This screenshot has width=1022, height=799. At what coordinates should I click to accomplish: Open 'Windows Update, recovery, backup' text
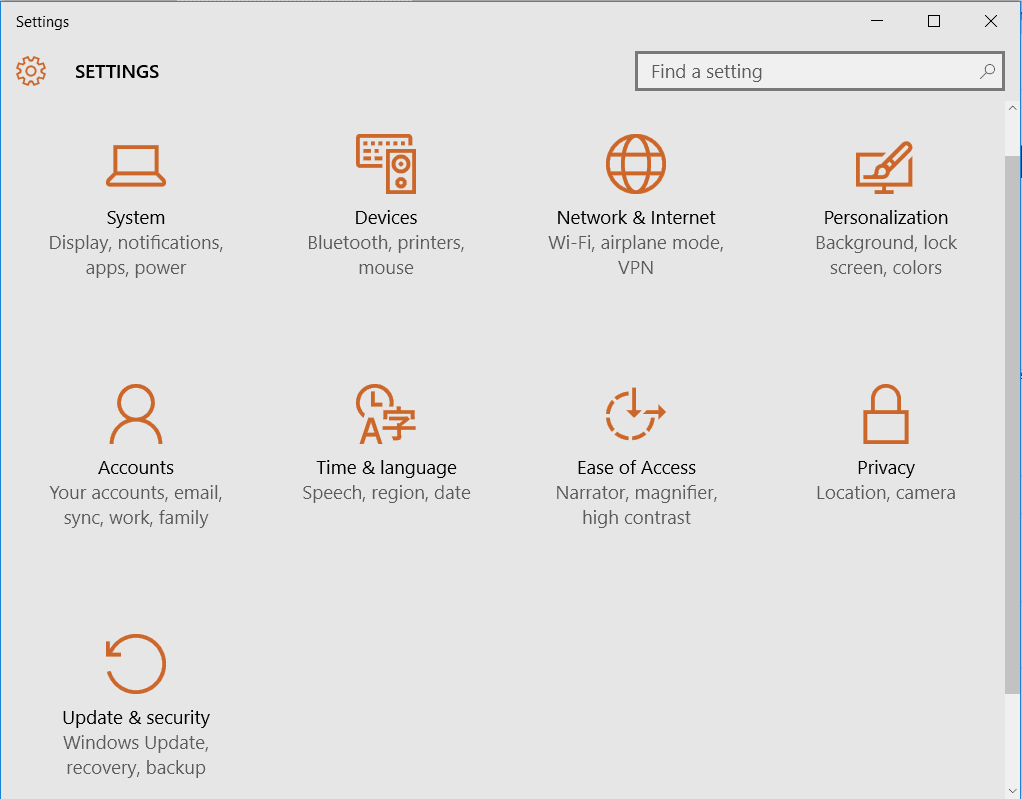(136, 755)
